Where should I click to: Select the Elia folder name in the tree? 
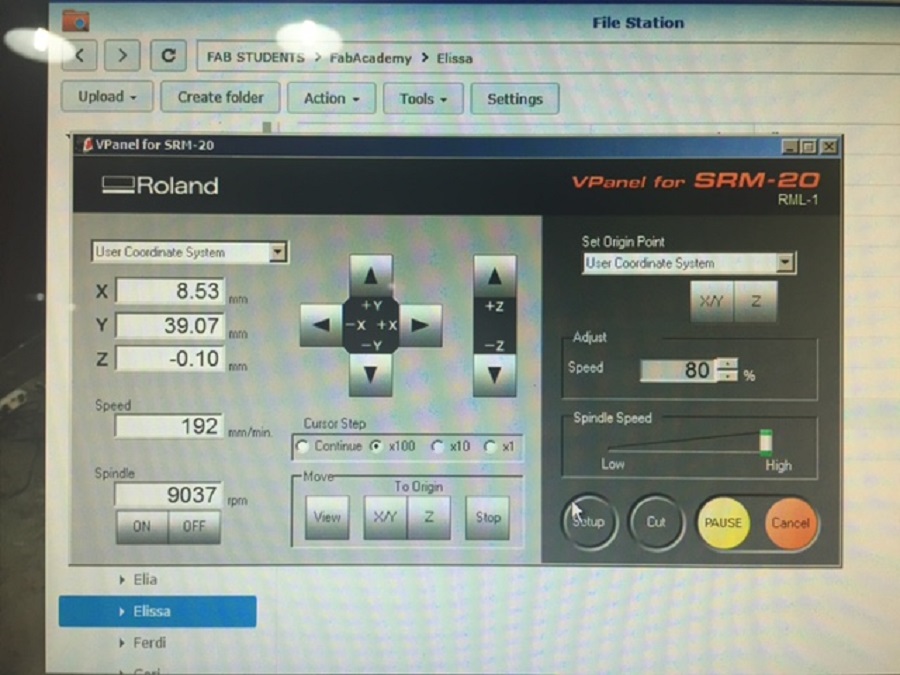point(145,580)
